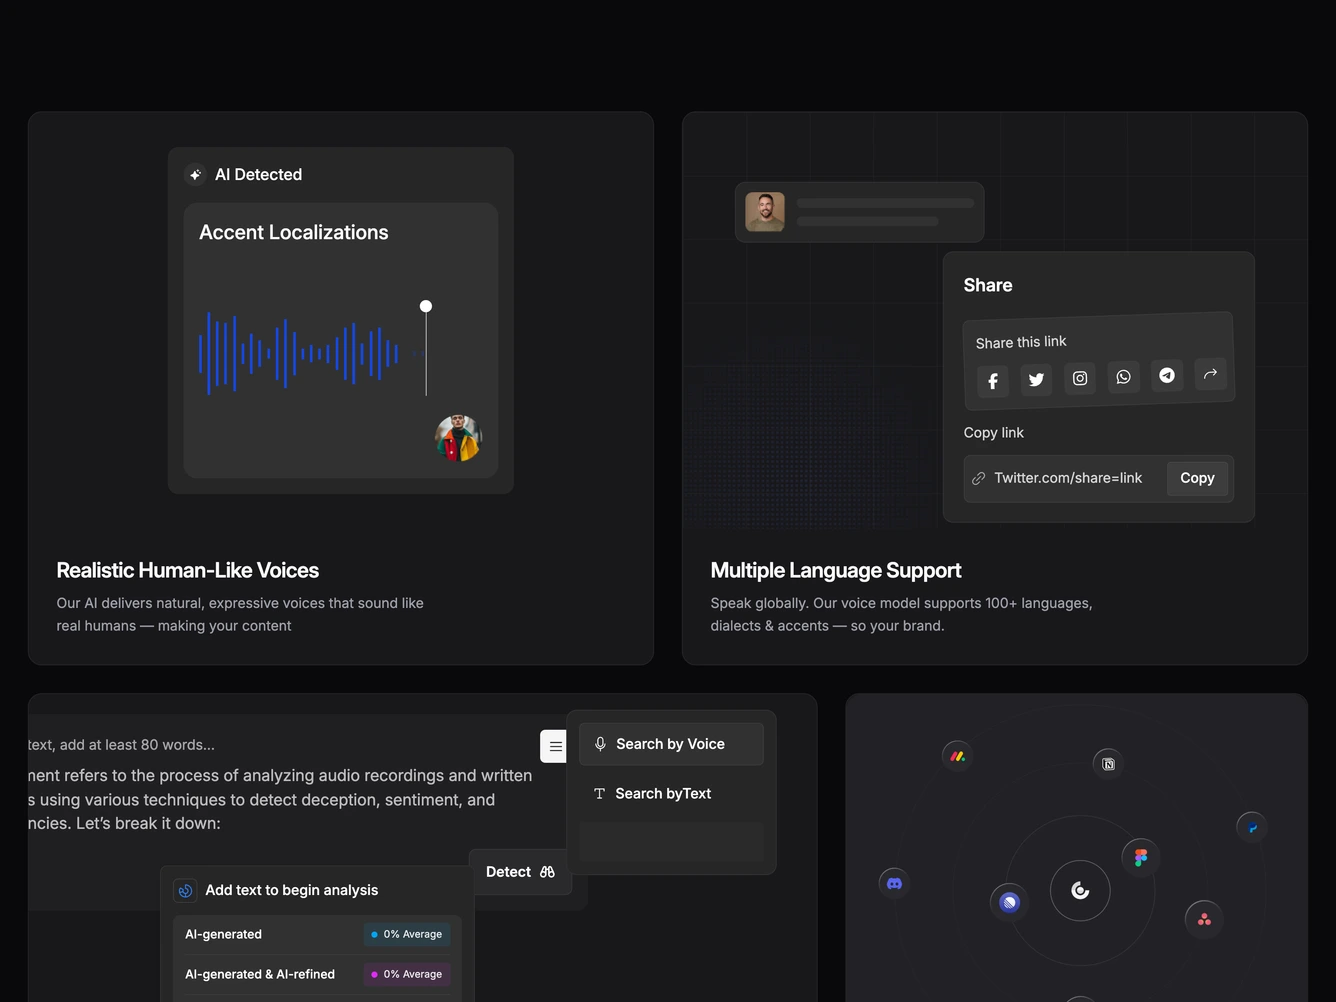The image size is (1336, 1002).
Task: Click the Copy button
Action: click(x=1197, y=478)
